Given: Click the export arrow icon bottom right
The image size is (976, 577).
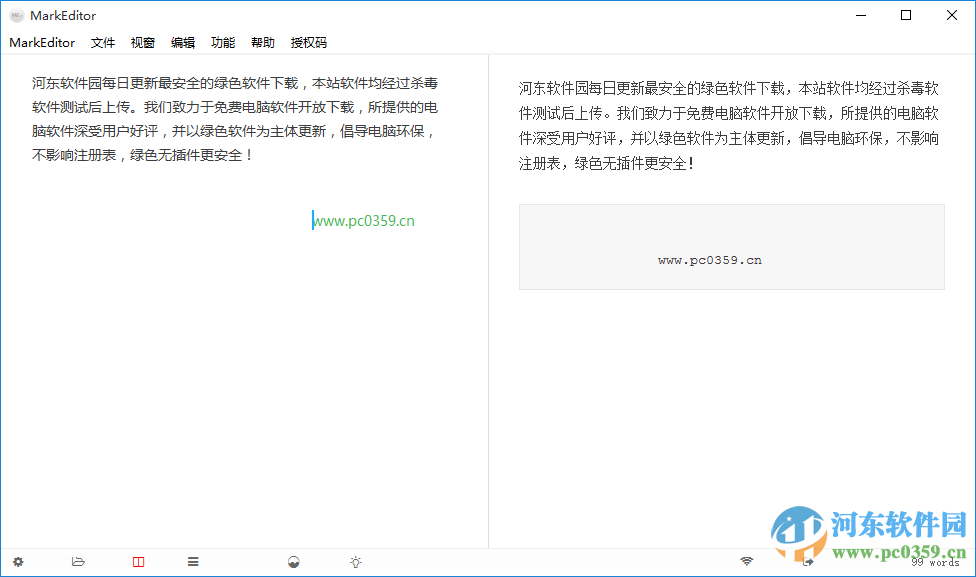Looking at the screenshot, I should click(x=808, y=562).
